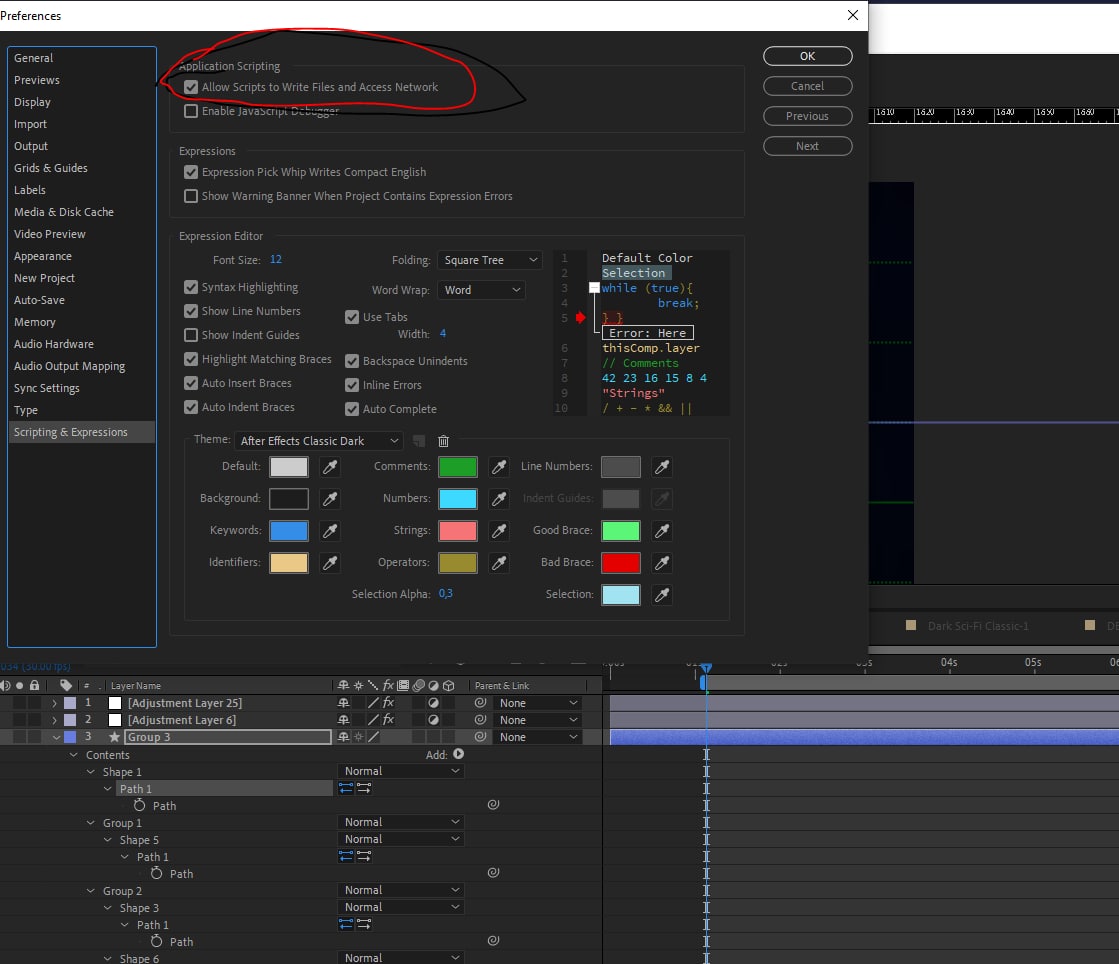
Task: Collapse the Contents group of Group 3
Action: pyautogui.click(x=74, y=754)
